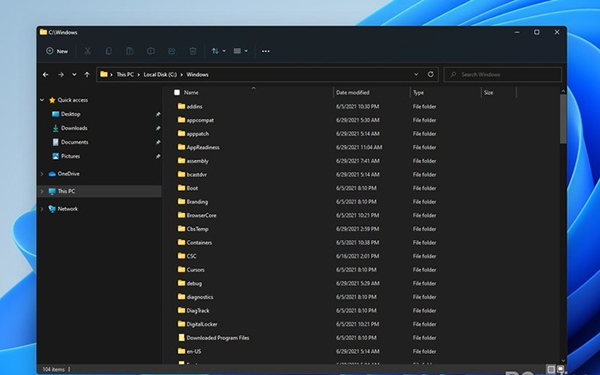The height and width of the screenshot is (375, 600).
Task: Select the bcastdvr folder
Action: point(197,174)
